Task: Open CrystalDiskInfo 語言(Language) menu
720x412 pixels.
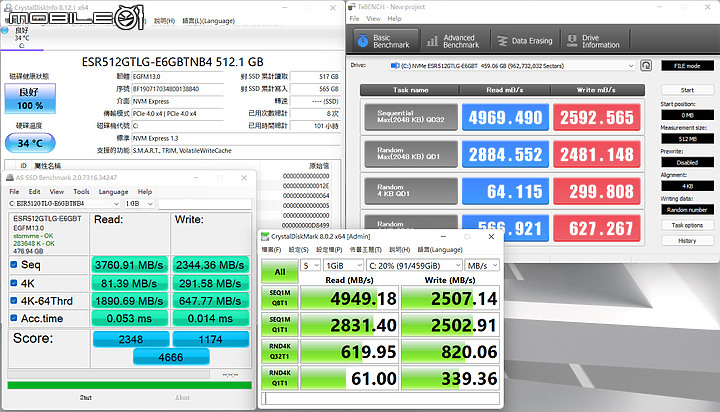Action: click(208, 21)
